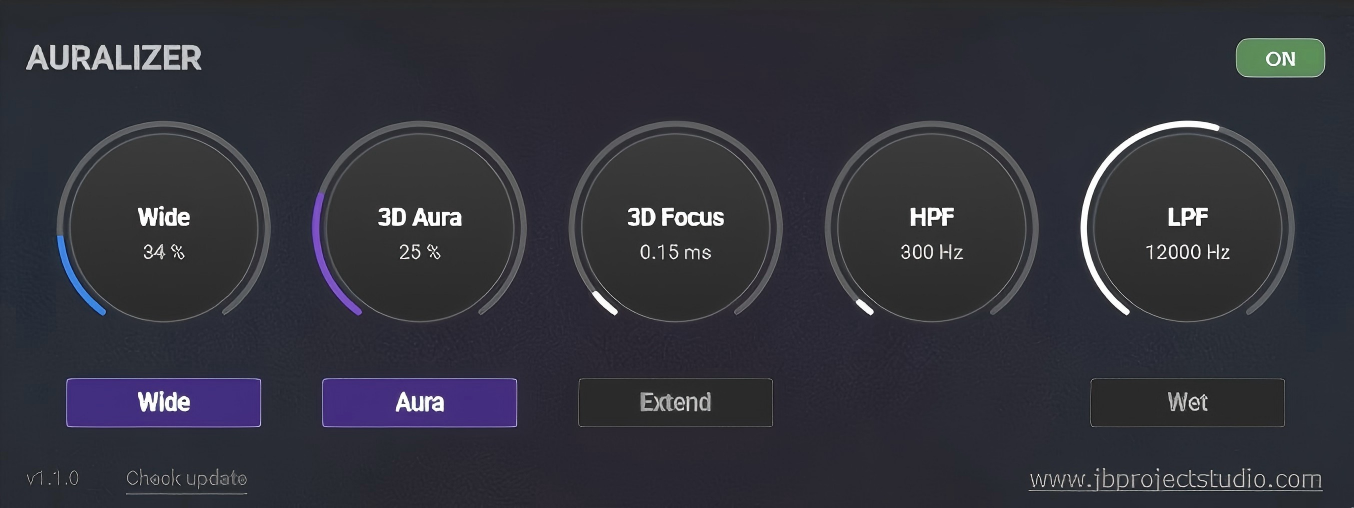1354x508 pixels.
Task: Click the 3D Focus knob
Action: point(676,228)
